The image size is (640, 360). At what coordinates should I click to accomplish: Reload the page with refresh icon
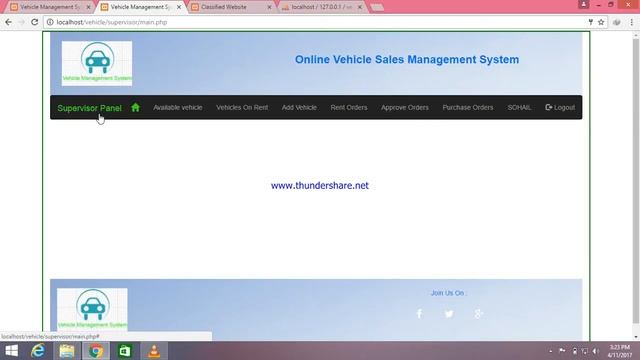[35, 22]
